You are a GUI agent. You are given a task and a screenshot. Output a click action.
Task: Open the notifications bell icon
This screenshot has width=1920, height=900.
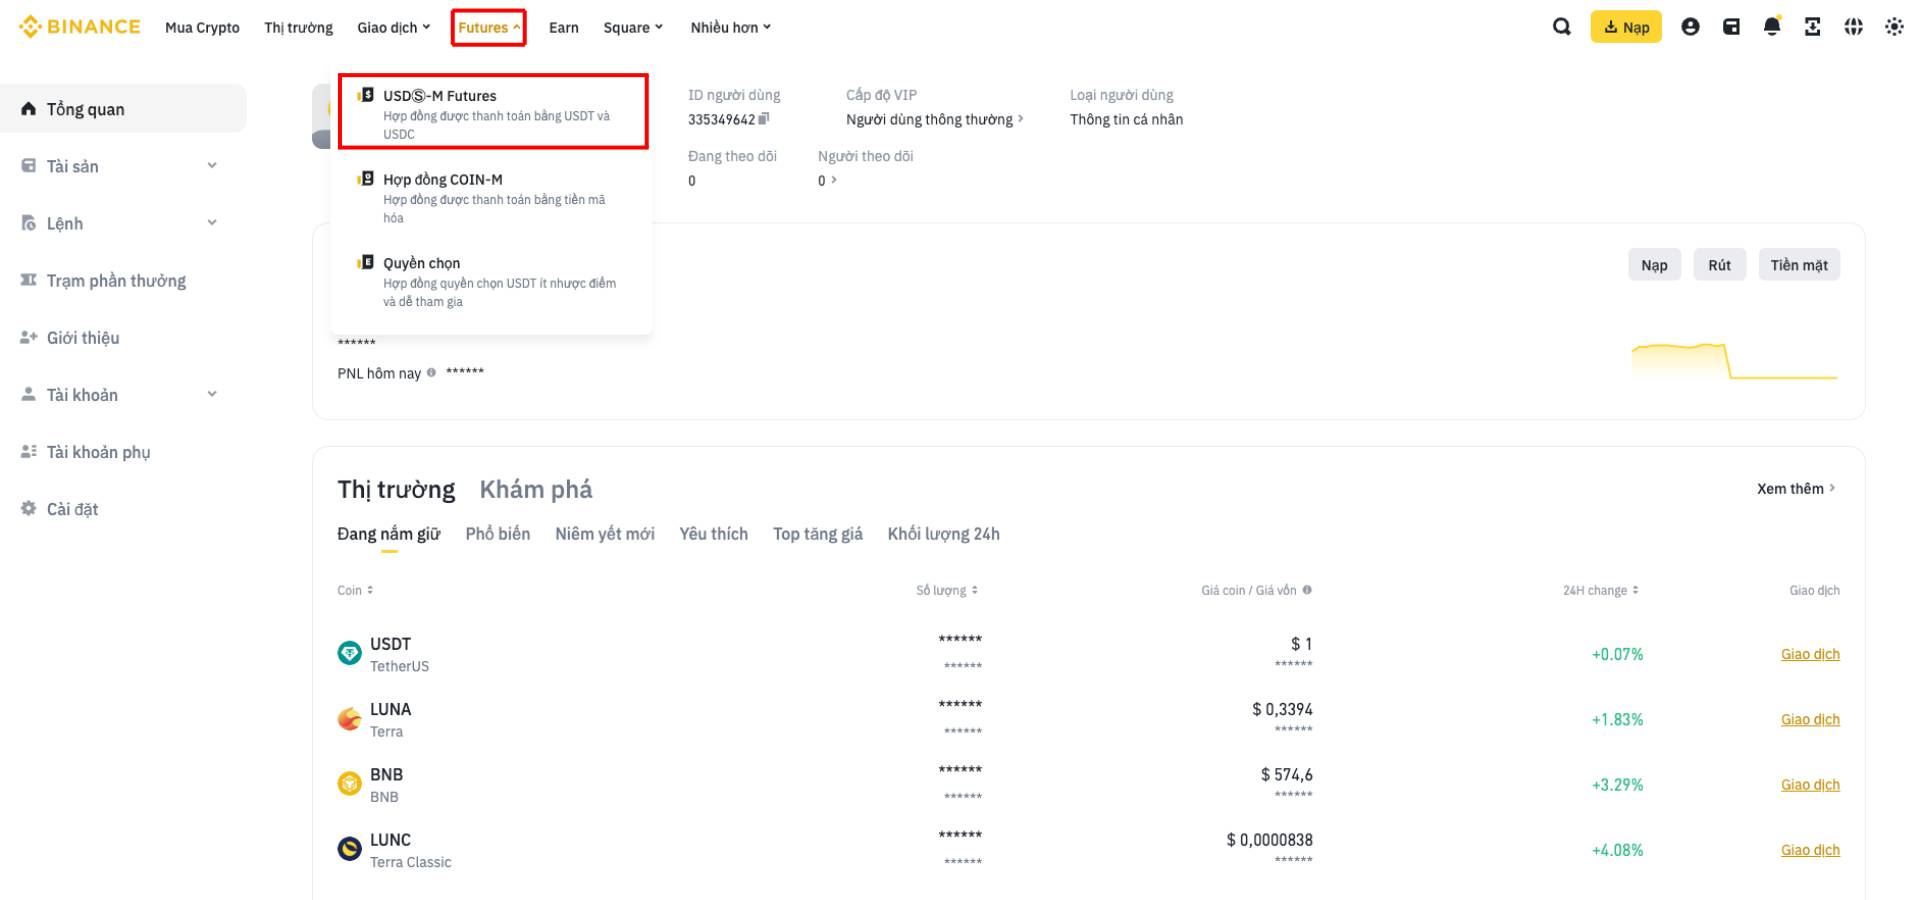click(1772, 27)
